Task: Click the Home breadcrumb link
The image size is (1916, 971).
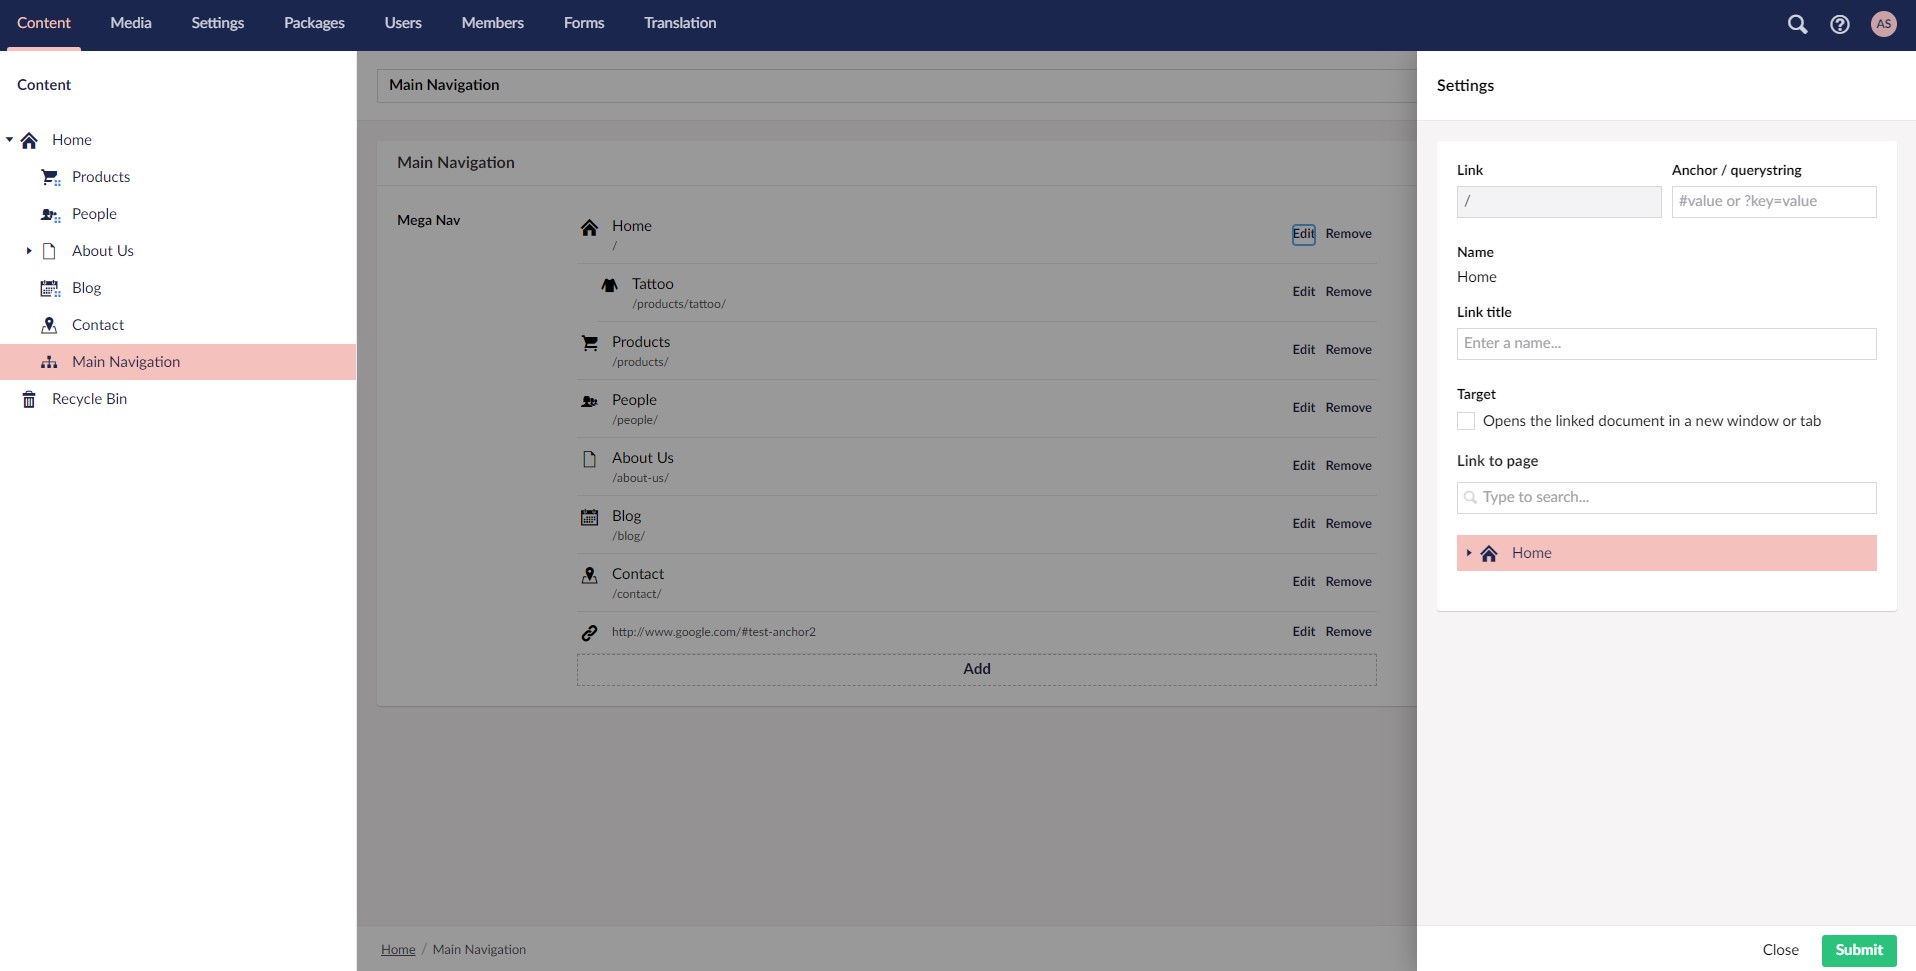Action: click(398, 950)
